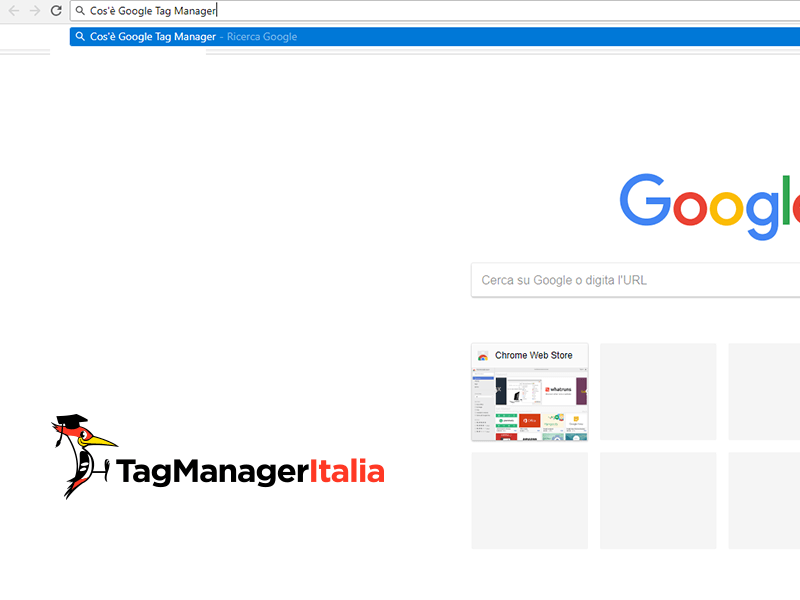The image size is (800, 600).
Task: Click the search magnifier icon in address bar
Action: pyautogui.click(x=80, y=11)
